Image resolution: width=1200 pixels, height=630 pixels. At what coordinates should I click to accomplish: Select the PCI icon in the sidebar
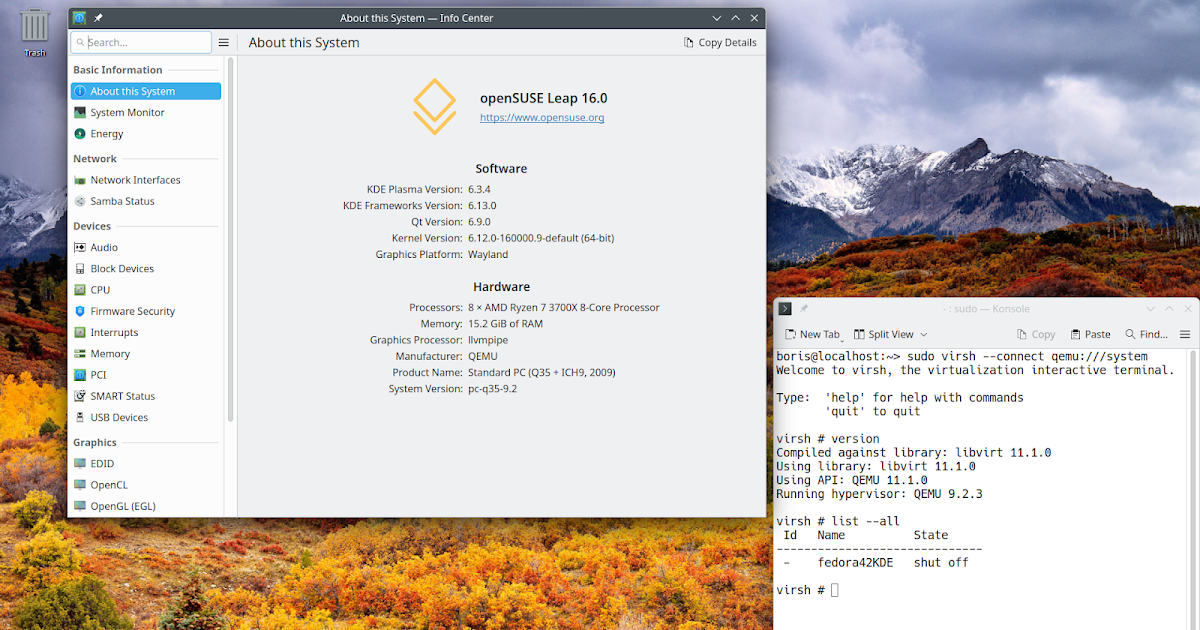coord(81,375)
